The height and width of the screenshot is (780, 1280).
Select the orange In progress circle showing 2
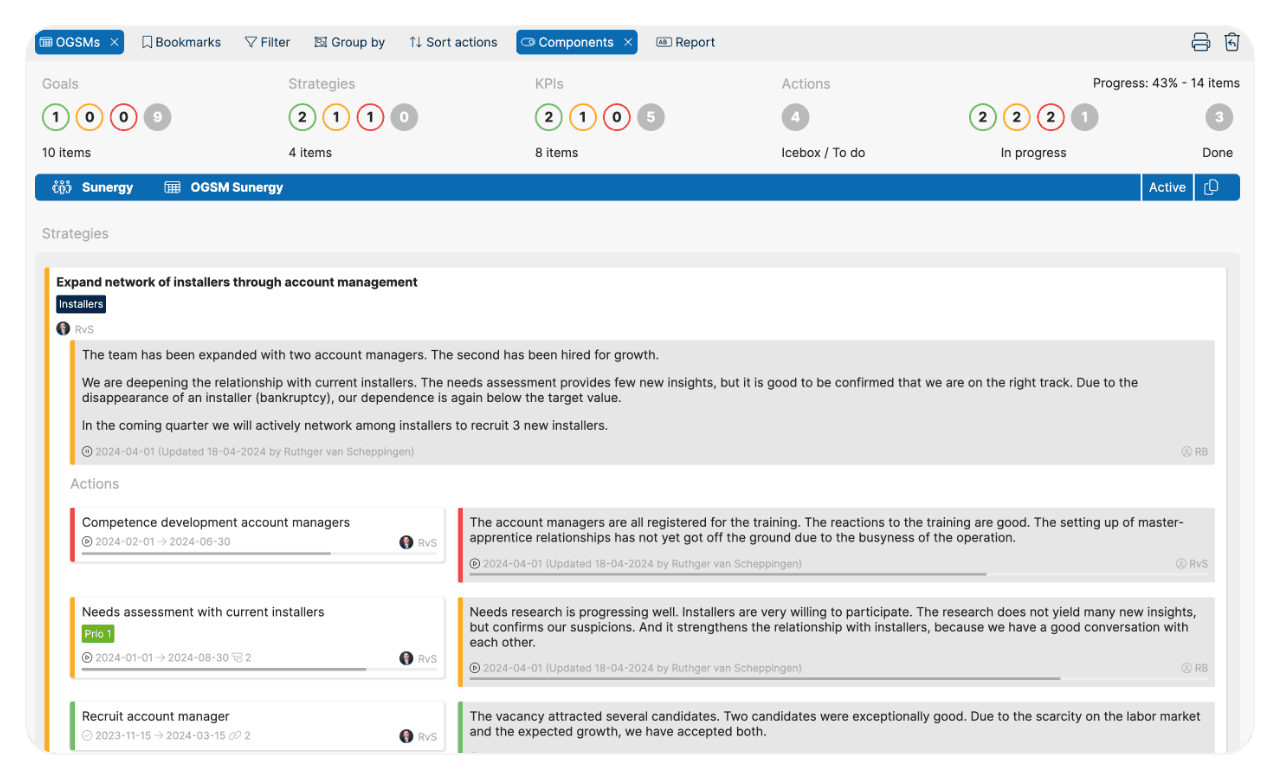1017,118
